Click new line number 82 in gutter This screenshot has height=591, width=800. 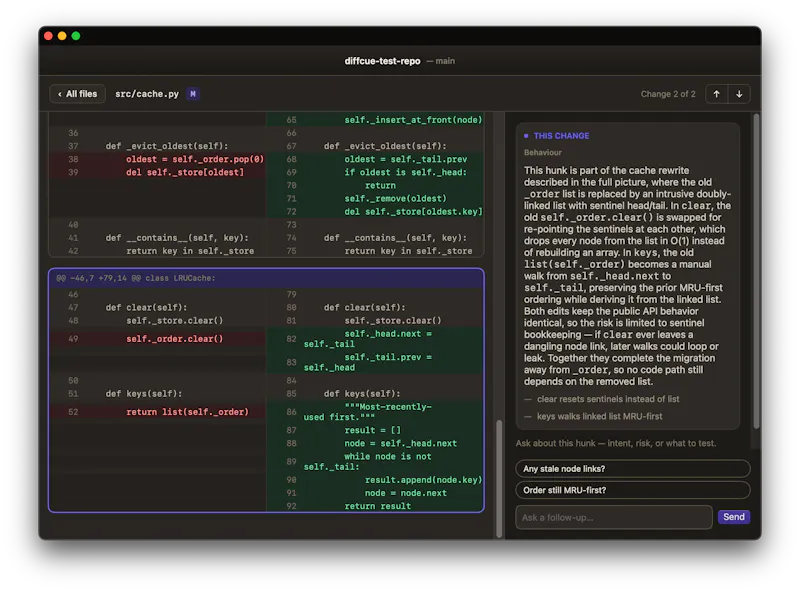[291, 339]
